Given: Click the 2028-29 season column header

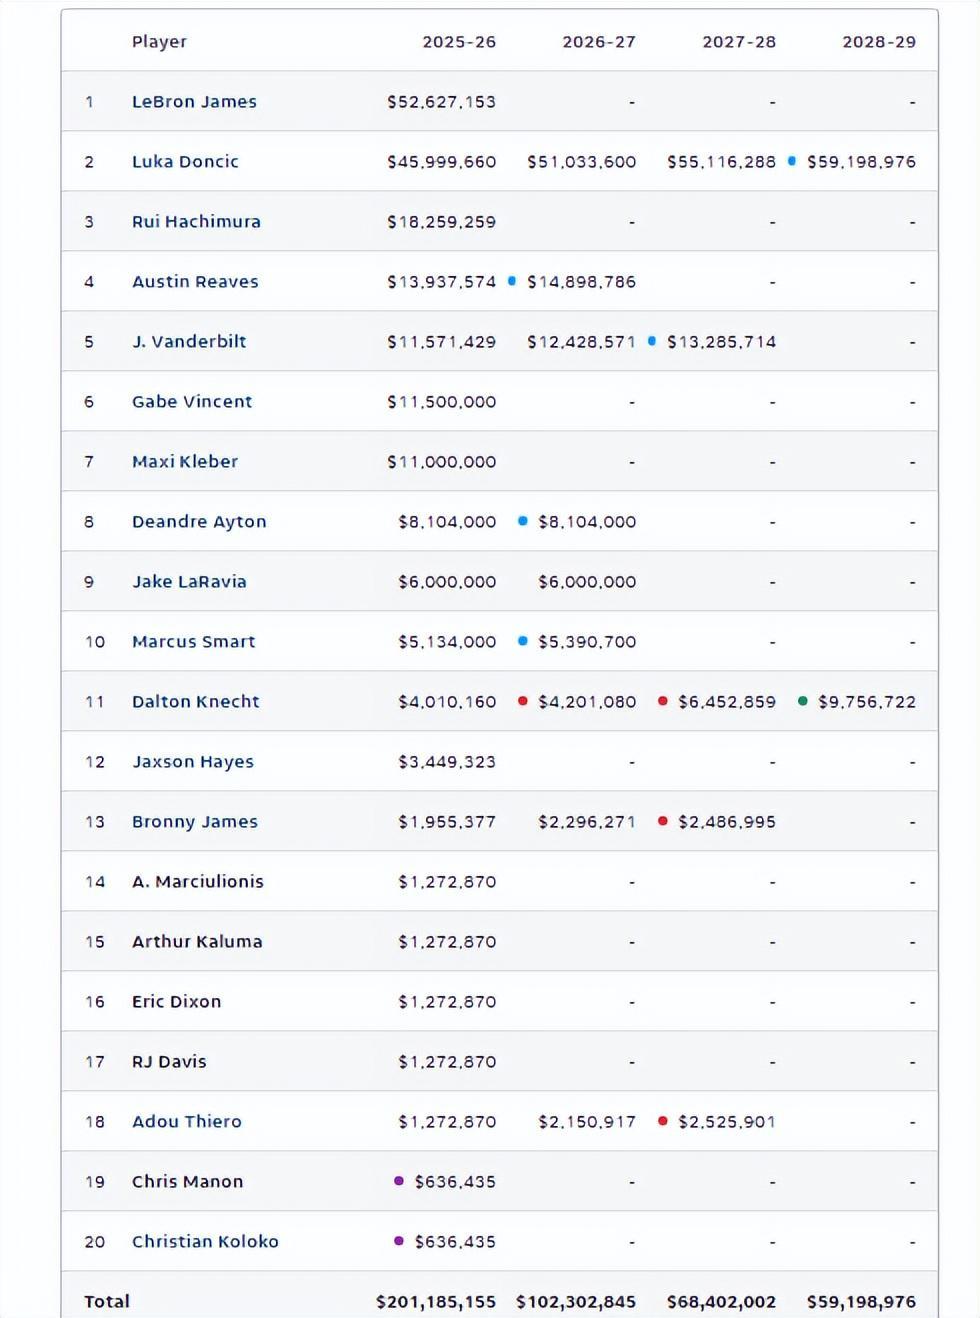Looking at the screenshot, I should click(x=879, y=42).
